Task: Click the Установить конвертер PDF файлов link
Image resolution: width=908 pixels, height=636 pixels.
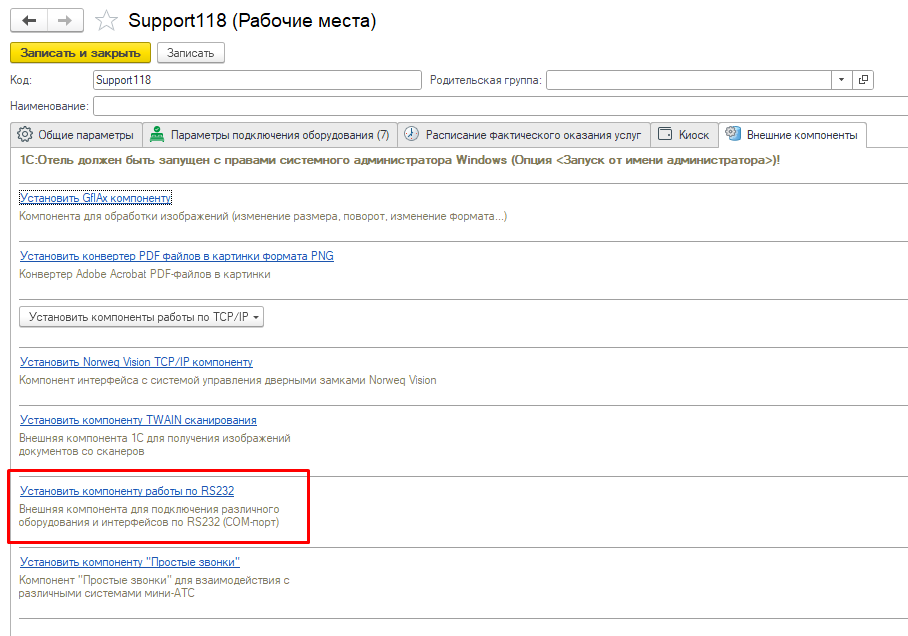Action: pos(177,256)
